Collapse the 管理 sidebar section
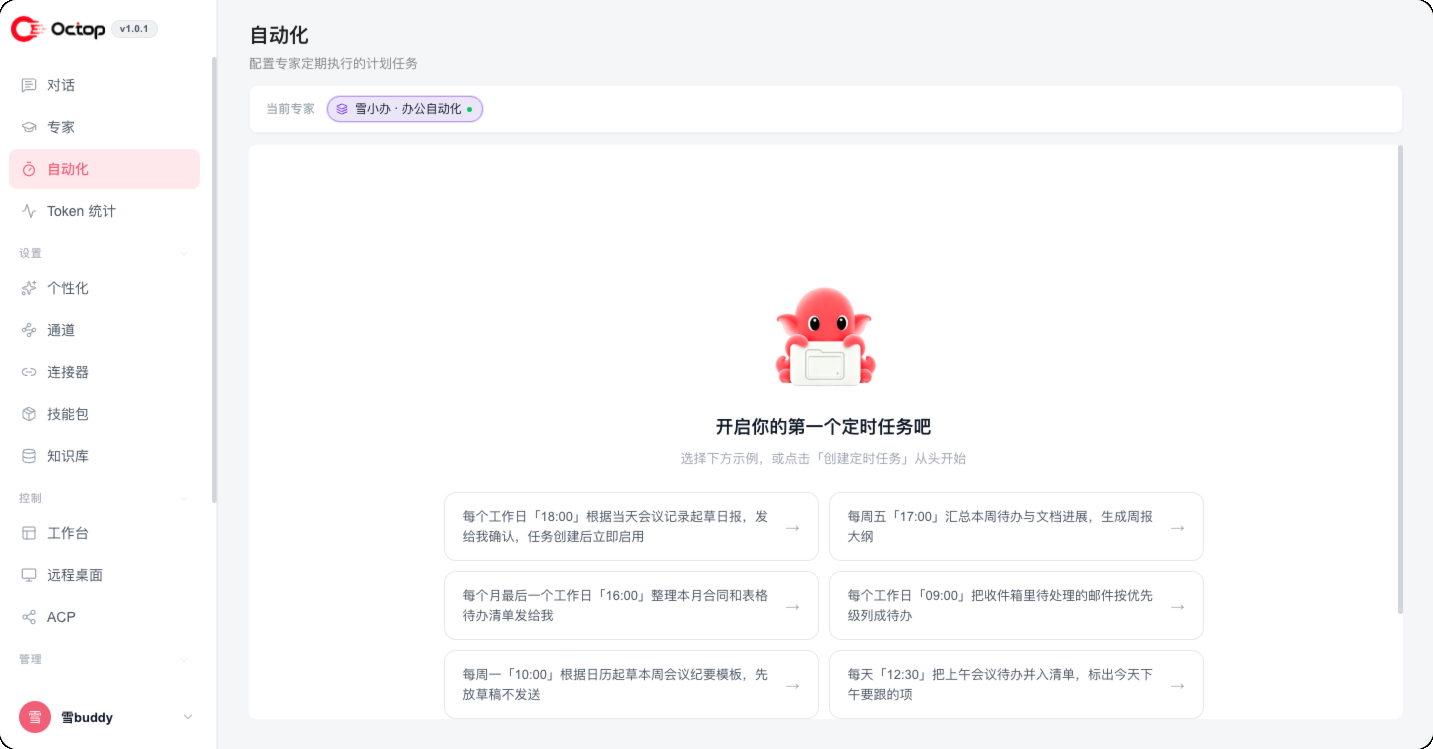Viewport: 1433px width, 749px height. click(184, 660)
